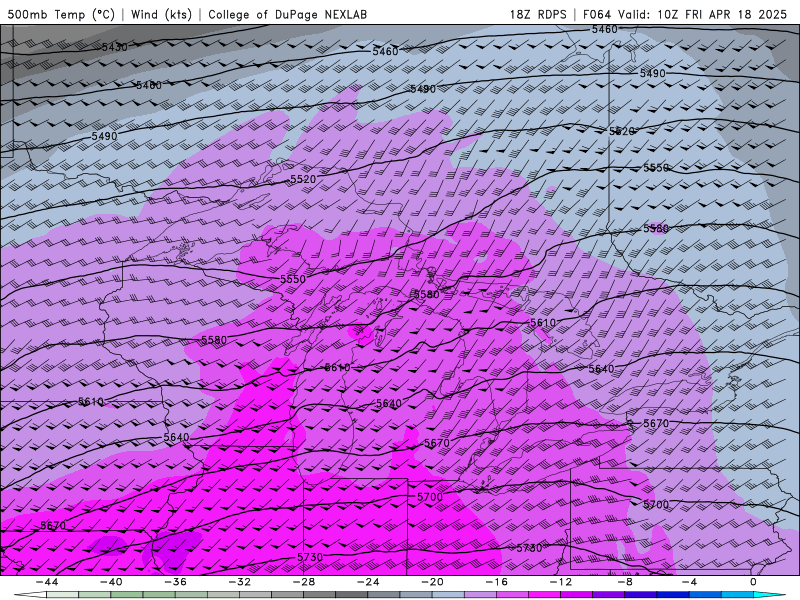
Task: Click the 0 color scale label
Action: (x=754, y=582)
